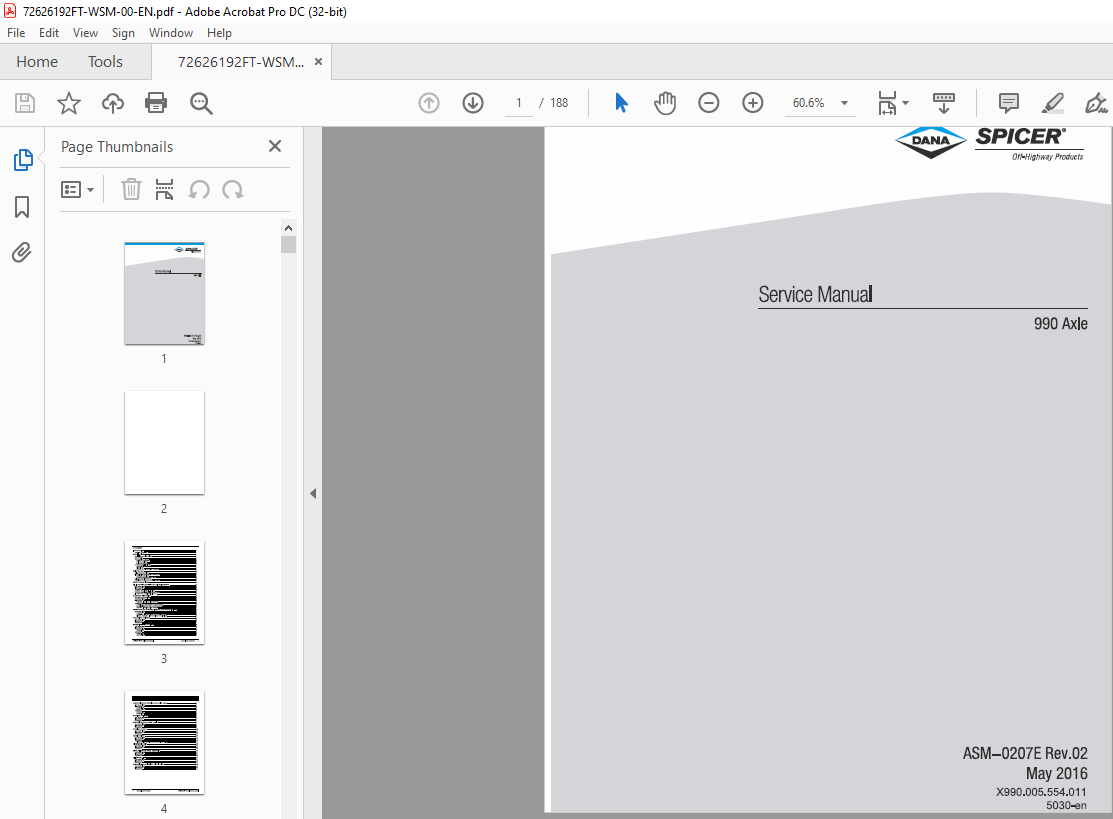Add a comment with speech bubble icon

(x=1009, y=103)
